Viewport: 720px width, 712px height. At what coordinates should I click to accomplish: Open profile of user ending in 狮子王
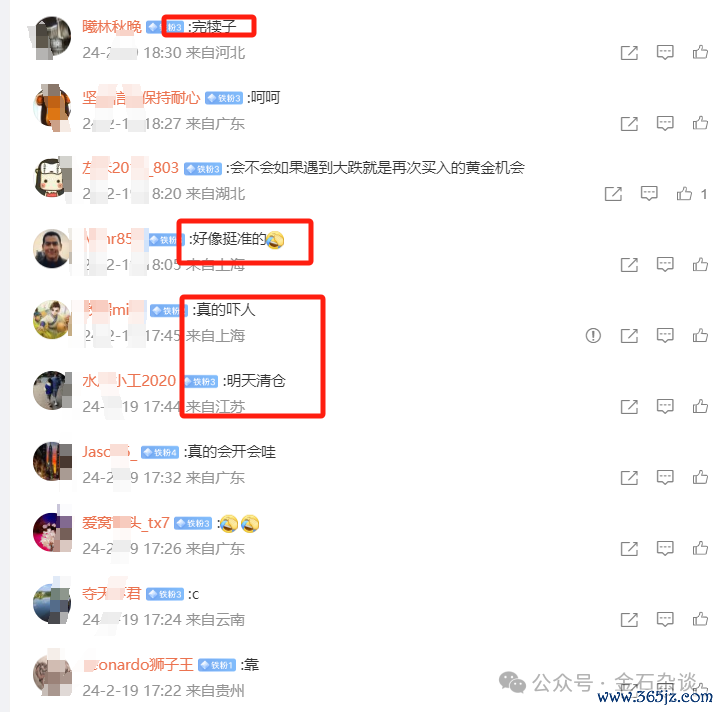(x=138, y=665)
